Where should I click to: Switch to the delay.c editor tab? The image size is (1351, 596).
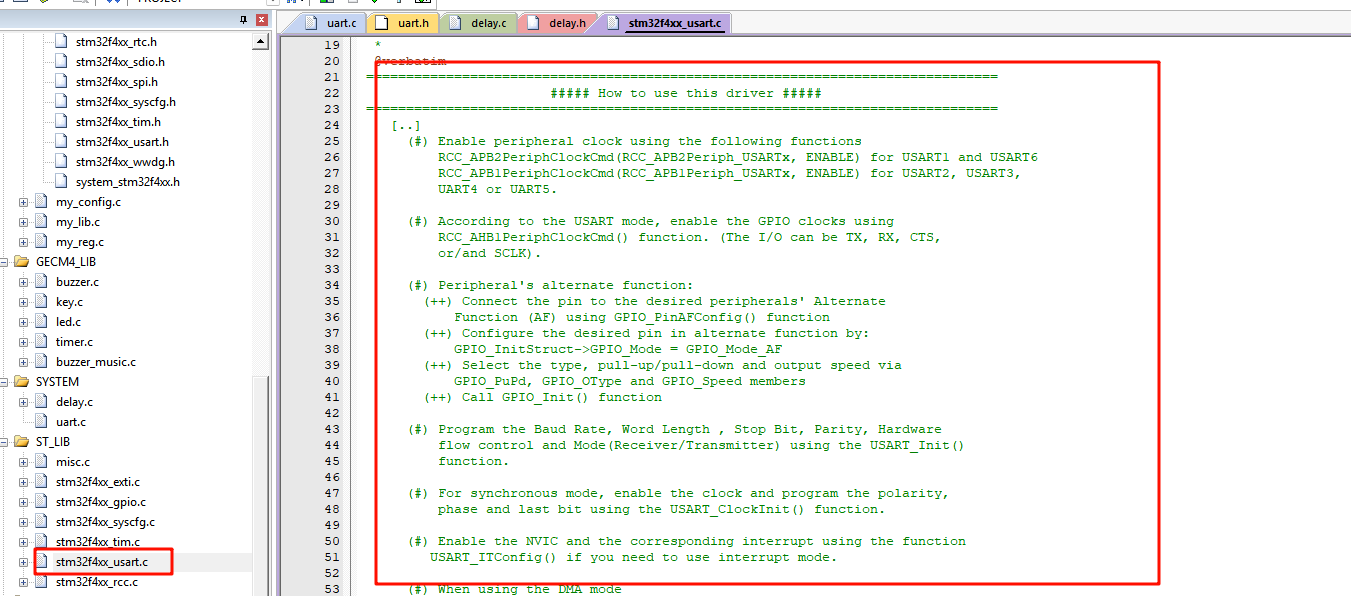[478, 22]
